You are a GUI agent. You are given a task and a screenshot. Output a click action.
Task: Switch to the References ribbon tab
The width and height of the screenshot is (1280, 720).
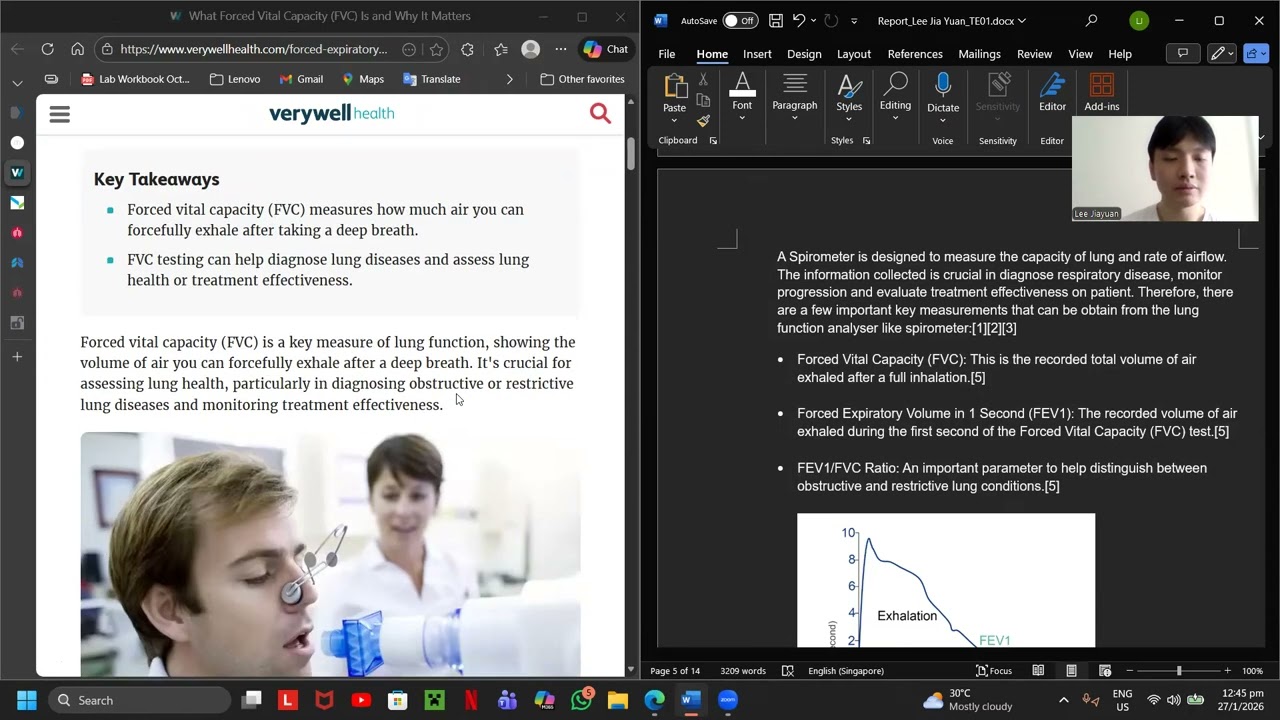tap(915, 54)
